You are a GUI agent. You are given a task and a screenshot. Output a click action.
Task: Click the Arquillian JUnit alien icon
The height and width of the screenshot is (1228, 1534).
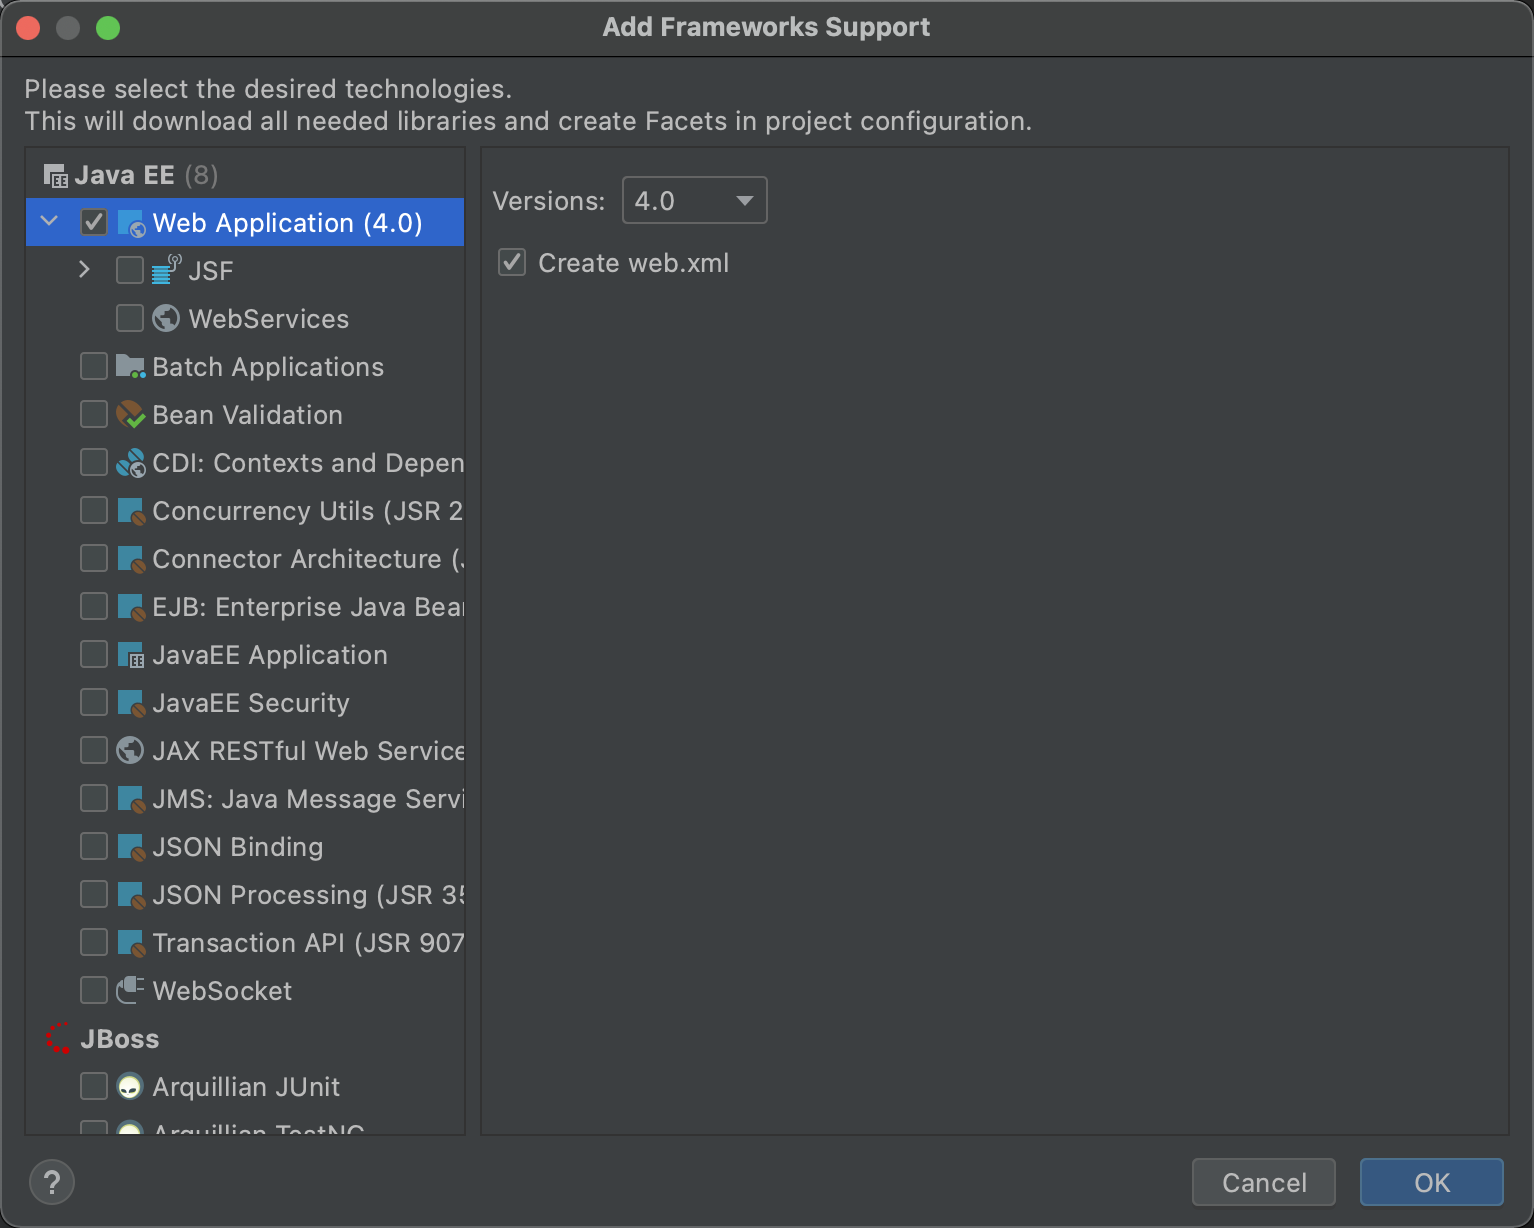(130, 1086)
